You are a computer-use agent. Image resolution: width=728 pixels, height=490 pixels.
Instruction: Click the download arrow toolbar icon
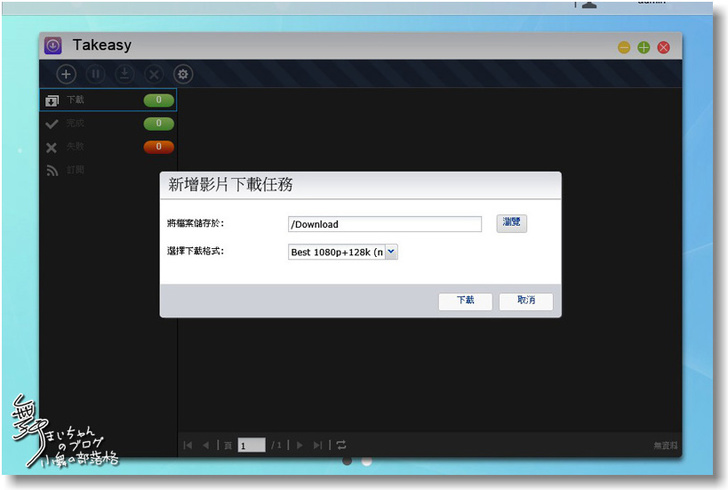coord(124,74)
